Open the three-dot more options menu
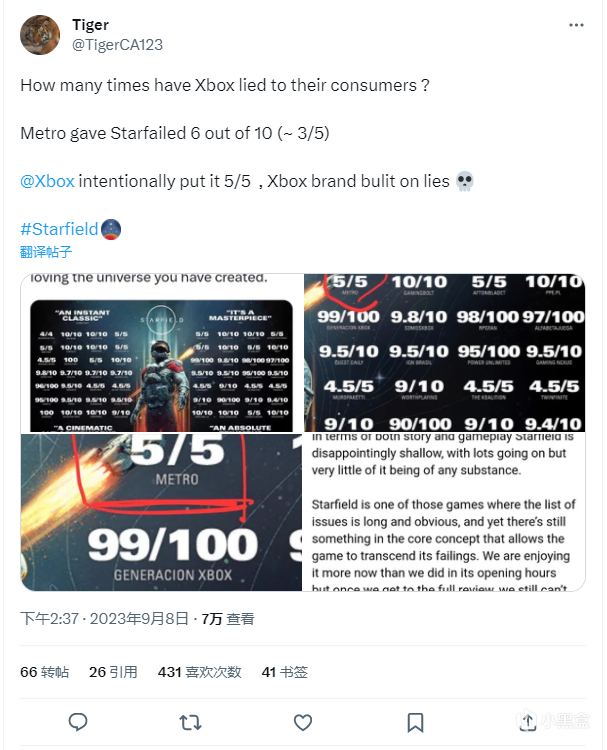Image resolution: width=607 pixels, height=750 pixels. (576, 25)
